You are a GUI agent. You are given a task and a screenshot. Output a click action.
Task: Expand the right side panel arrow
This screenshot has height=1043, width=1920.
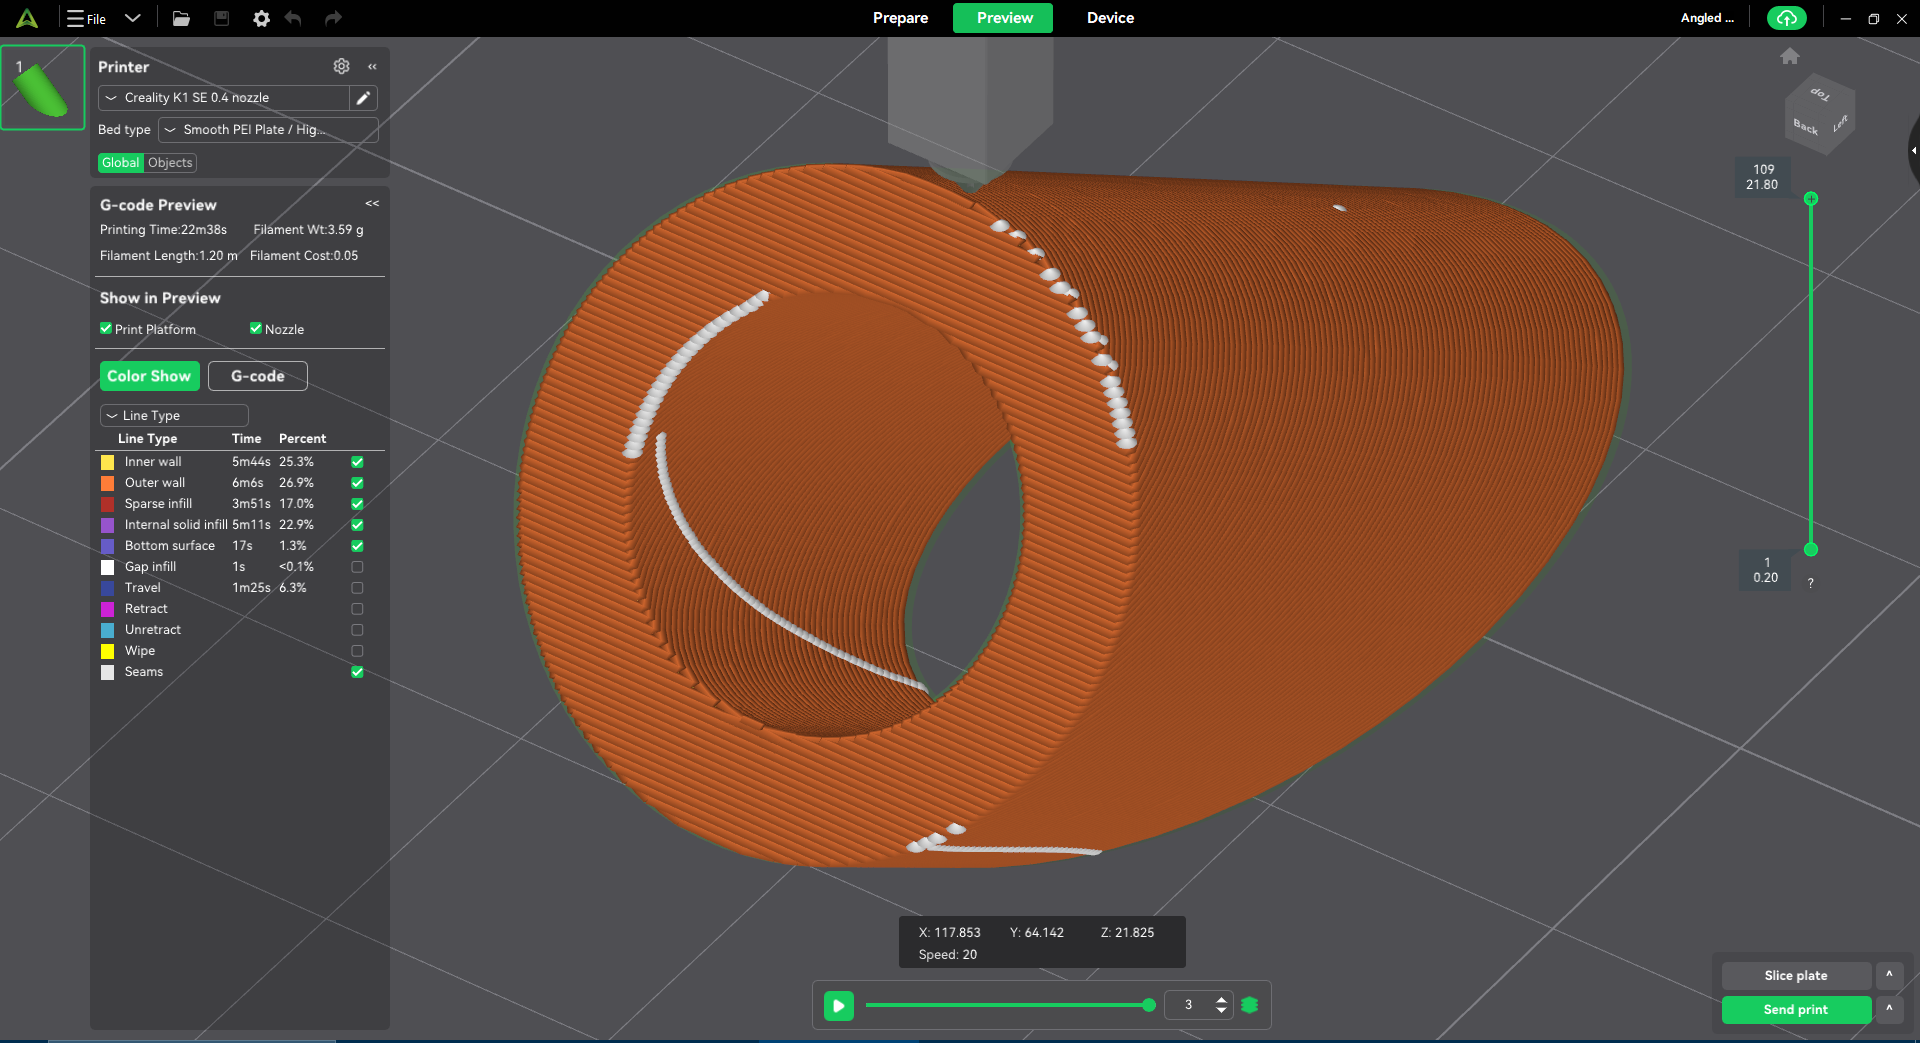pos(1914,150)
